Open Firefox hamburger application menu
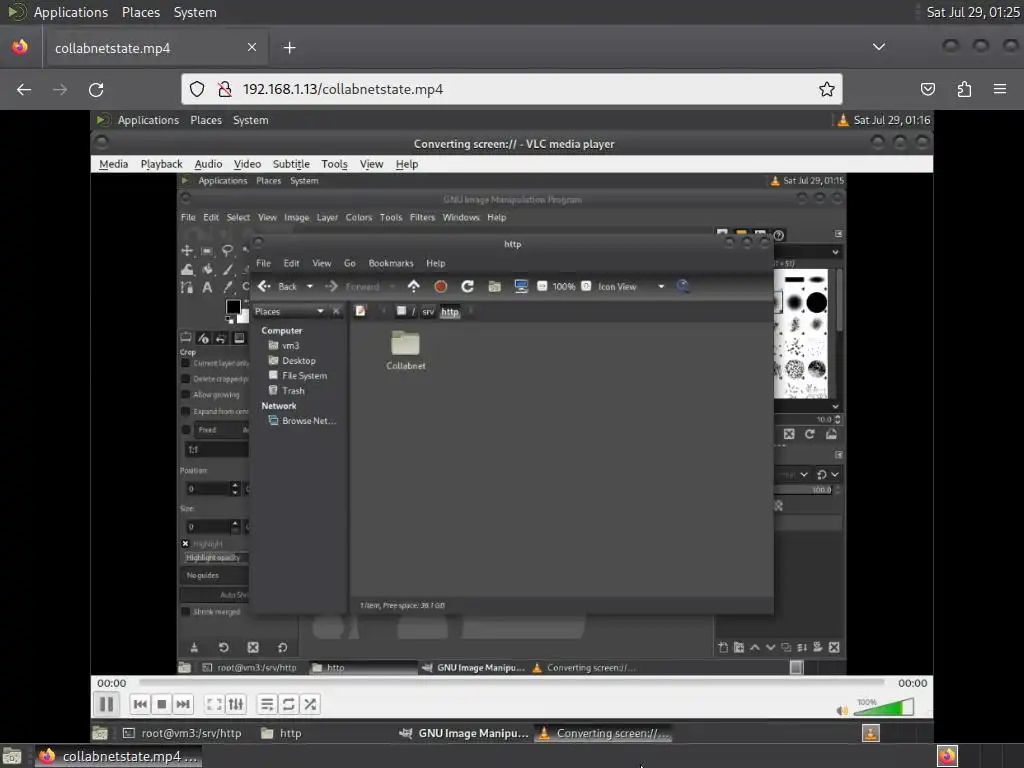This screenshot has height=768, width=1024. pos(1000,89)
